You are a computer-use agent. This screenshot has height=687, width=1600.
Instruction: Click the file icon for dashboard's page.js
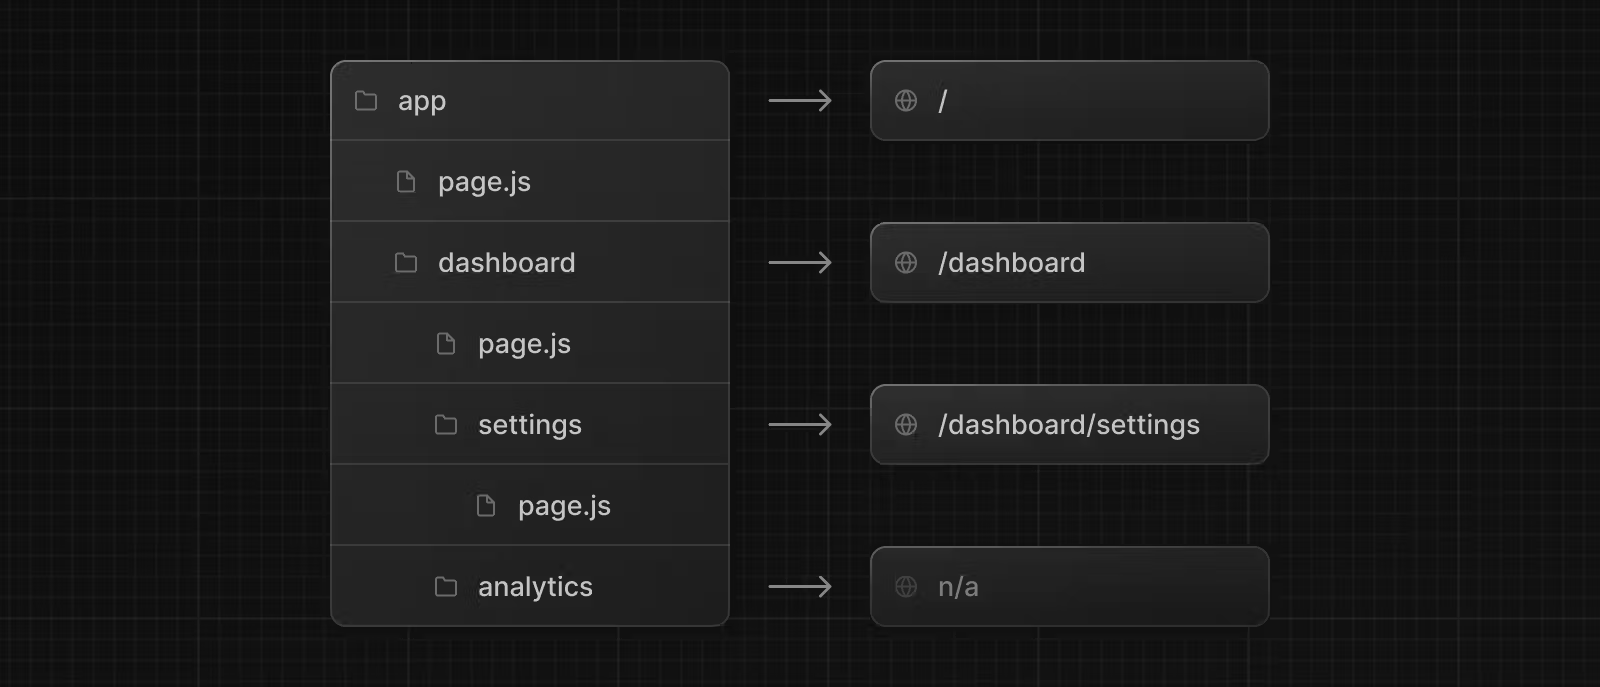446,344
